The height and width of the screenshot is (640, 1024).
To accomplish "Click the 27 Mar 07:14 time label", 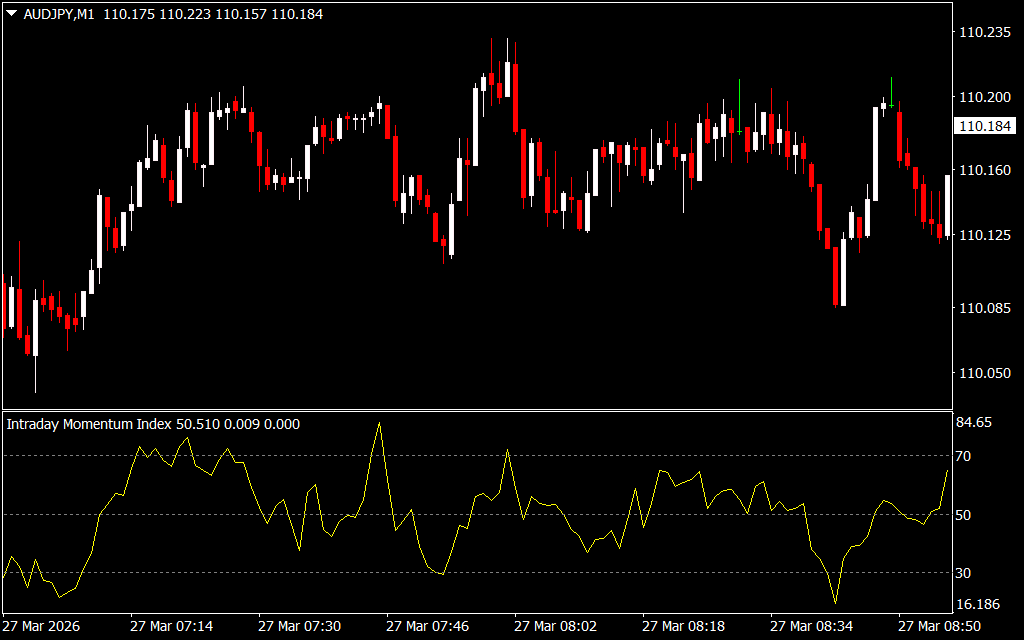I will [171, 626].
